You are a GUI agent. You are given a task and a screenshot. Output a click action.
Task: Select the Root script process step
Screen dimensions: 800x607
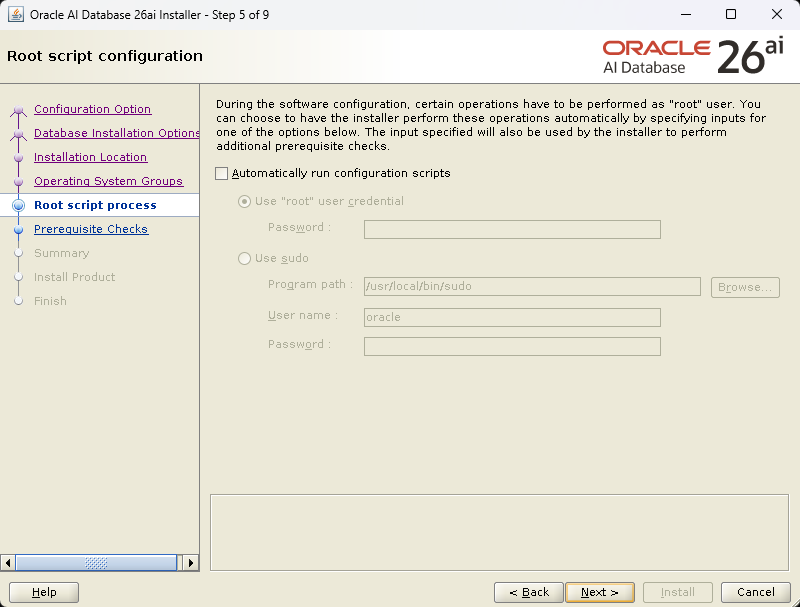[95, 205]
